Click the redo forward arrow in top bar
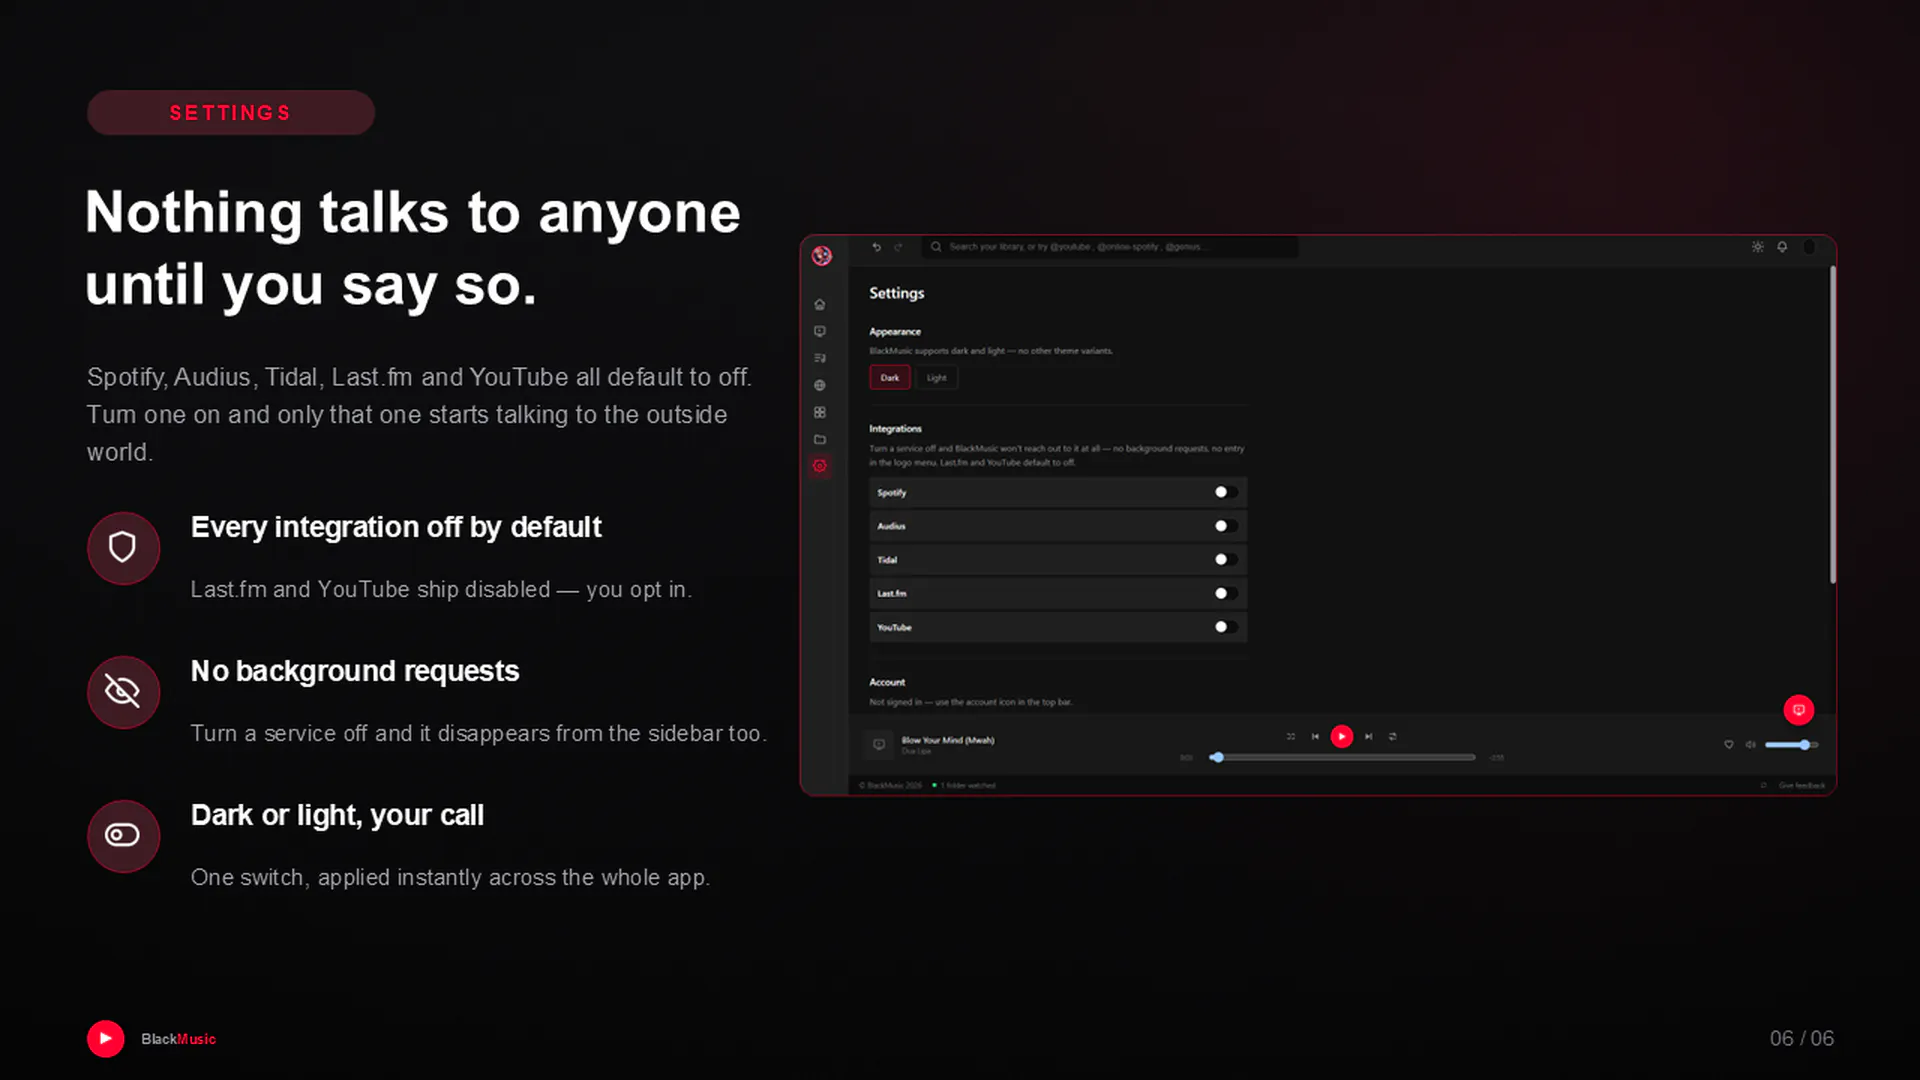This screenshot has width=1920, height=1080. click(898, 247)
